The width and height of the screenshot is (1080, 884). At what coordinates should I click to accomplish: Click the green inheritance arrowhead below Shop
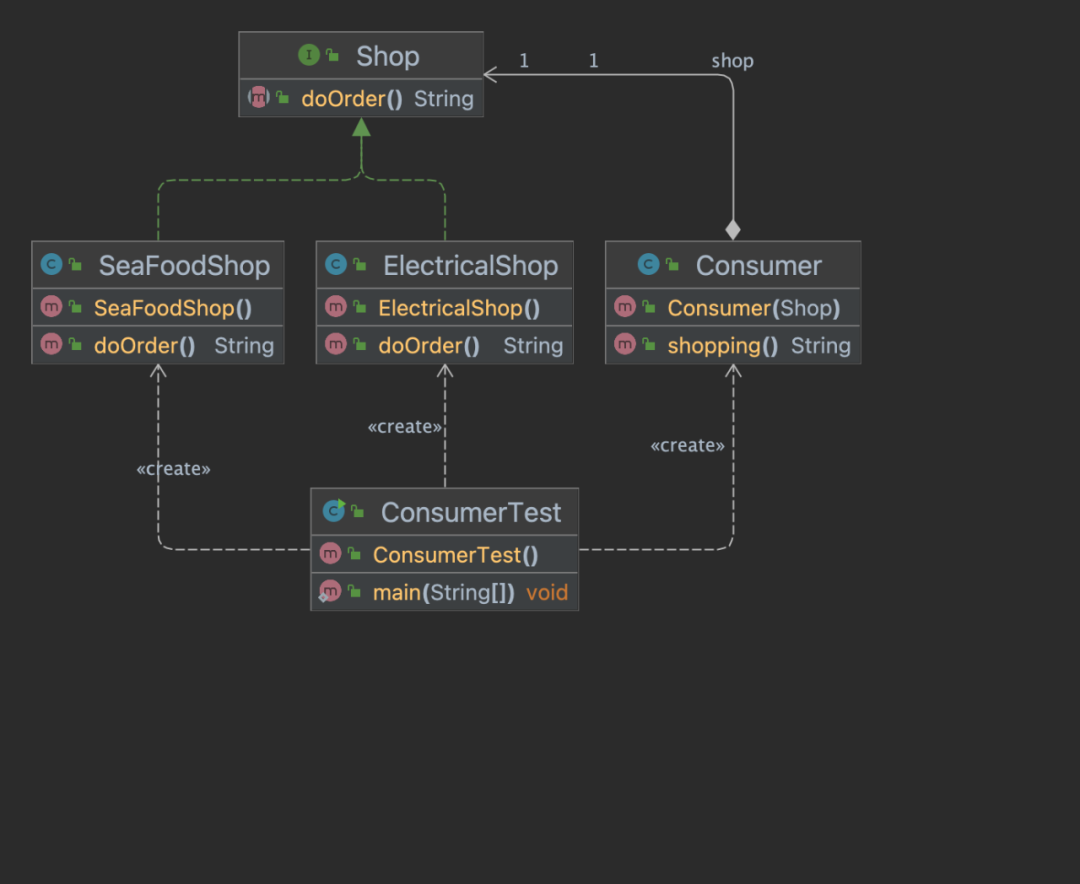click(x=362, y=127)
